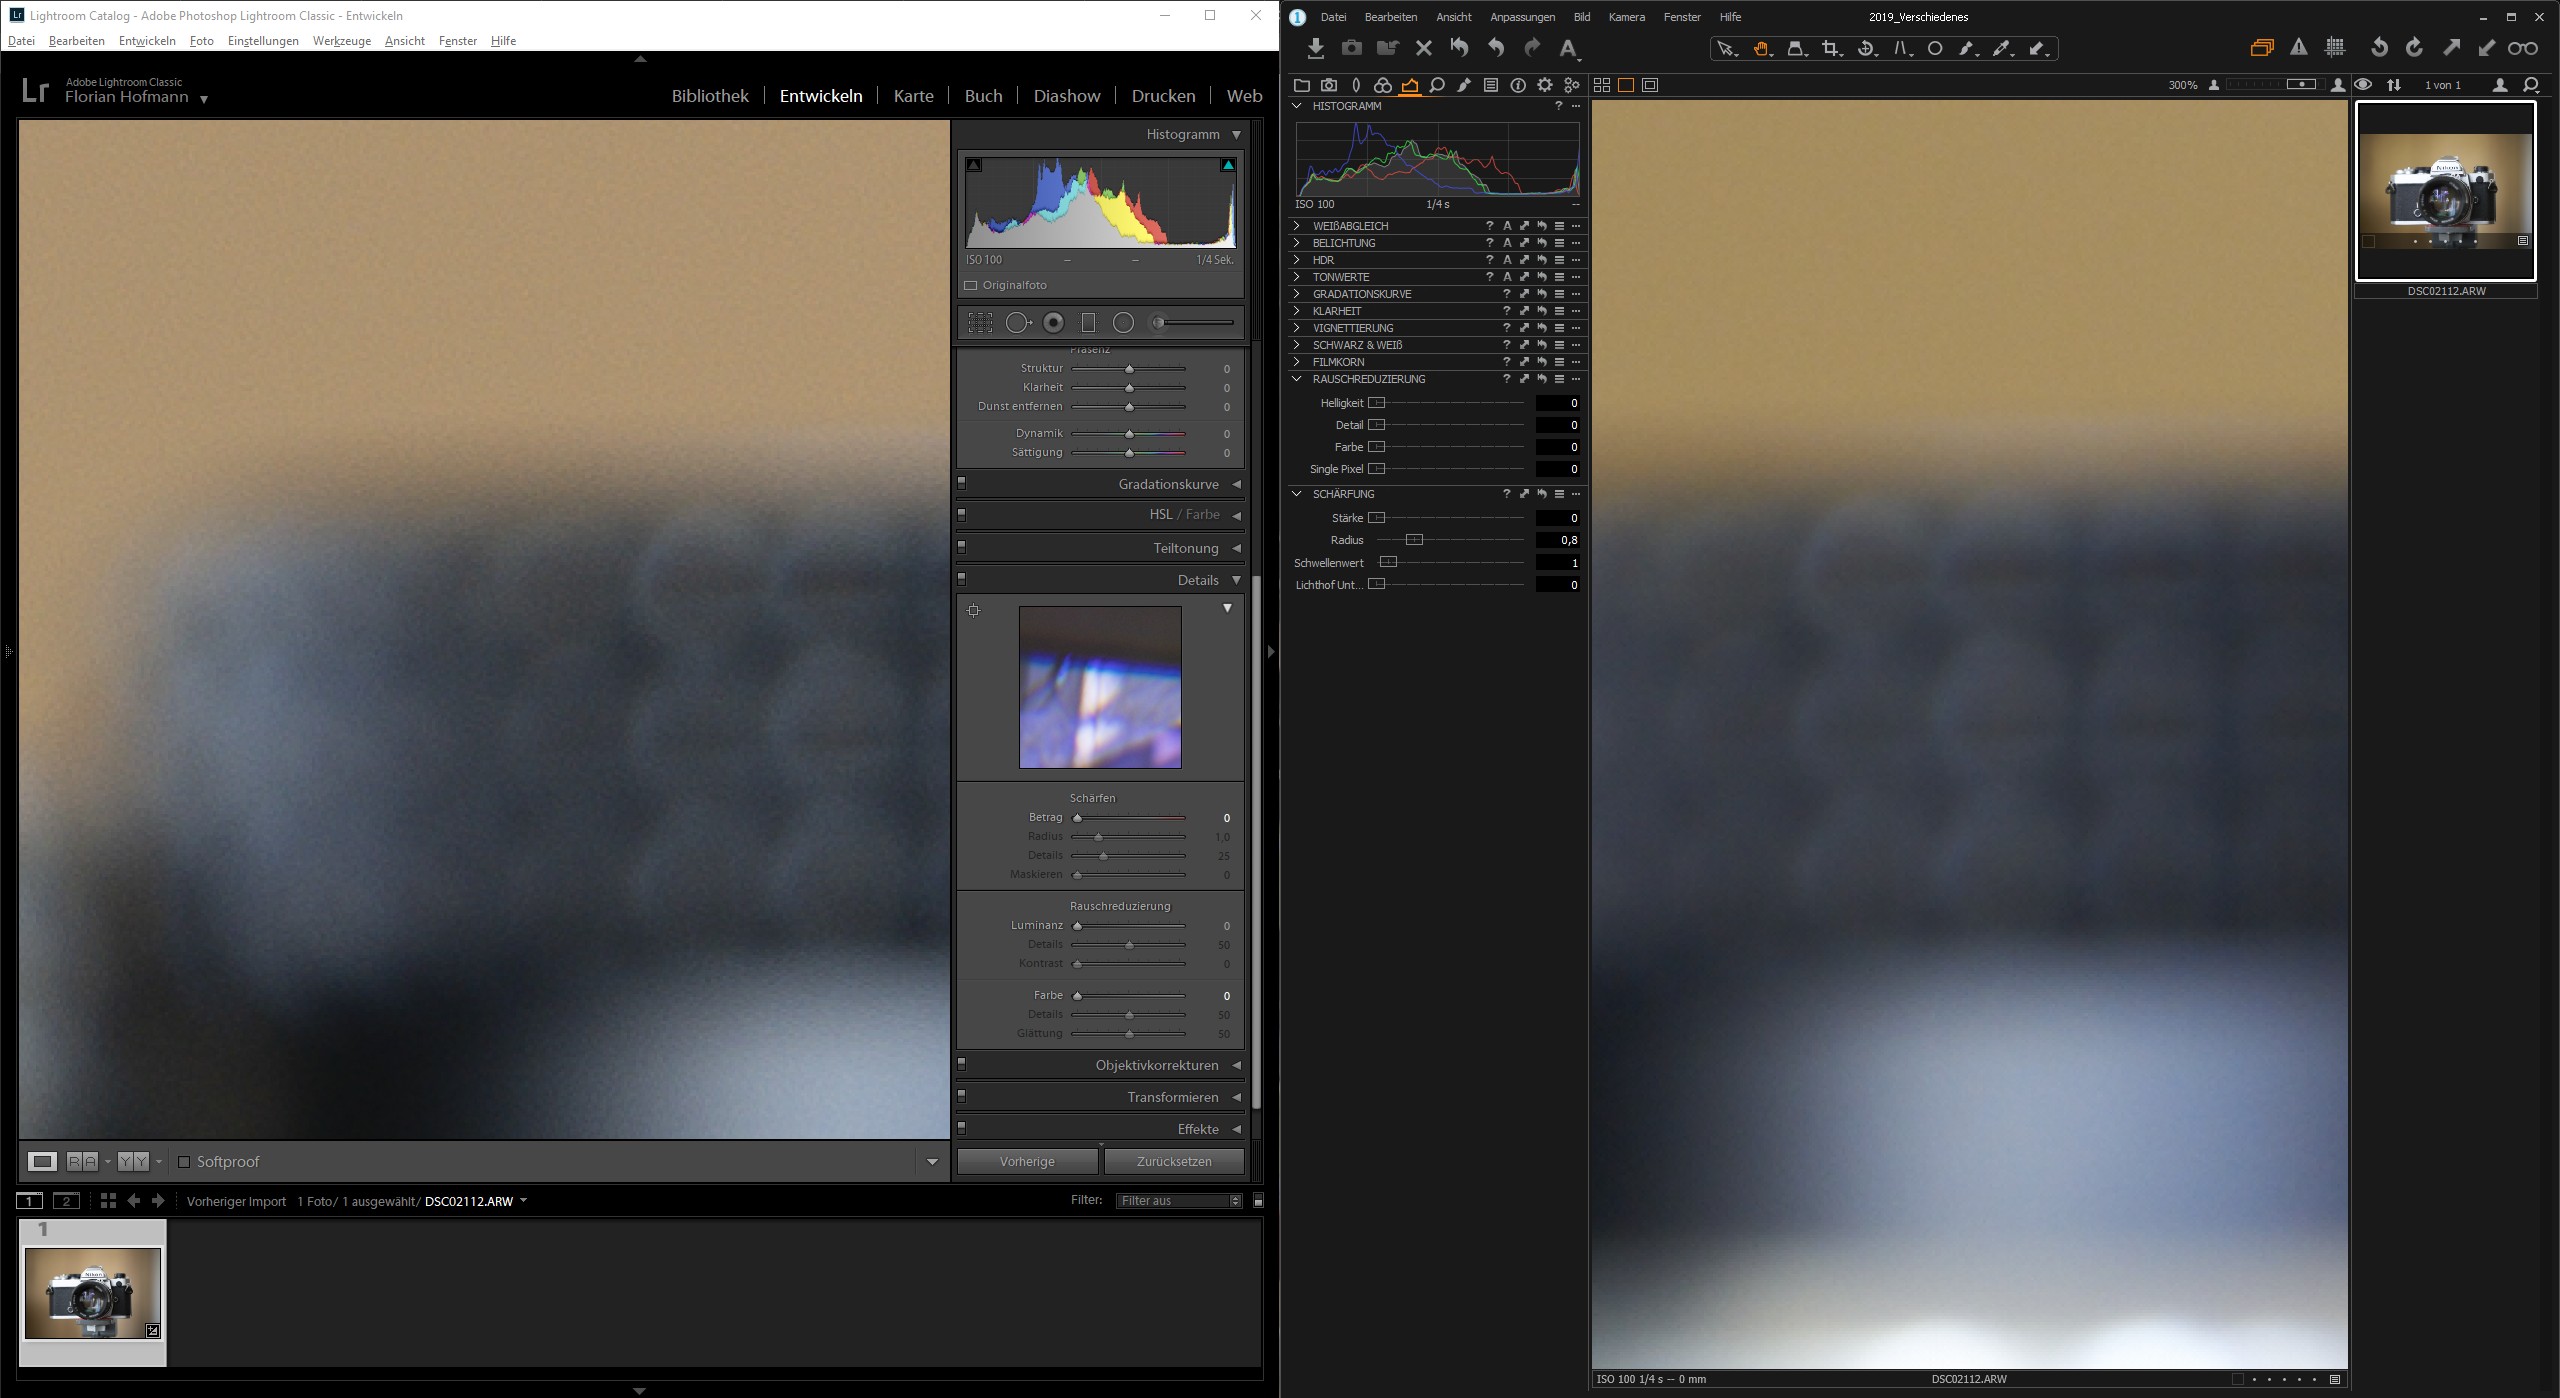Select the Hand pan tool
Viewport: 2560px width, 1398px height.
[x=1760, y=48]
